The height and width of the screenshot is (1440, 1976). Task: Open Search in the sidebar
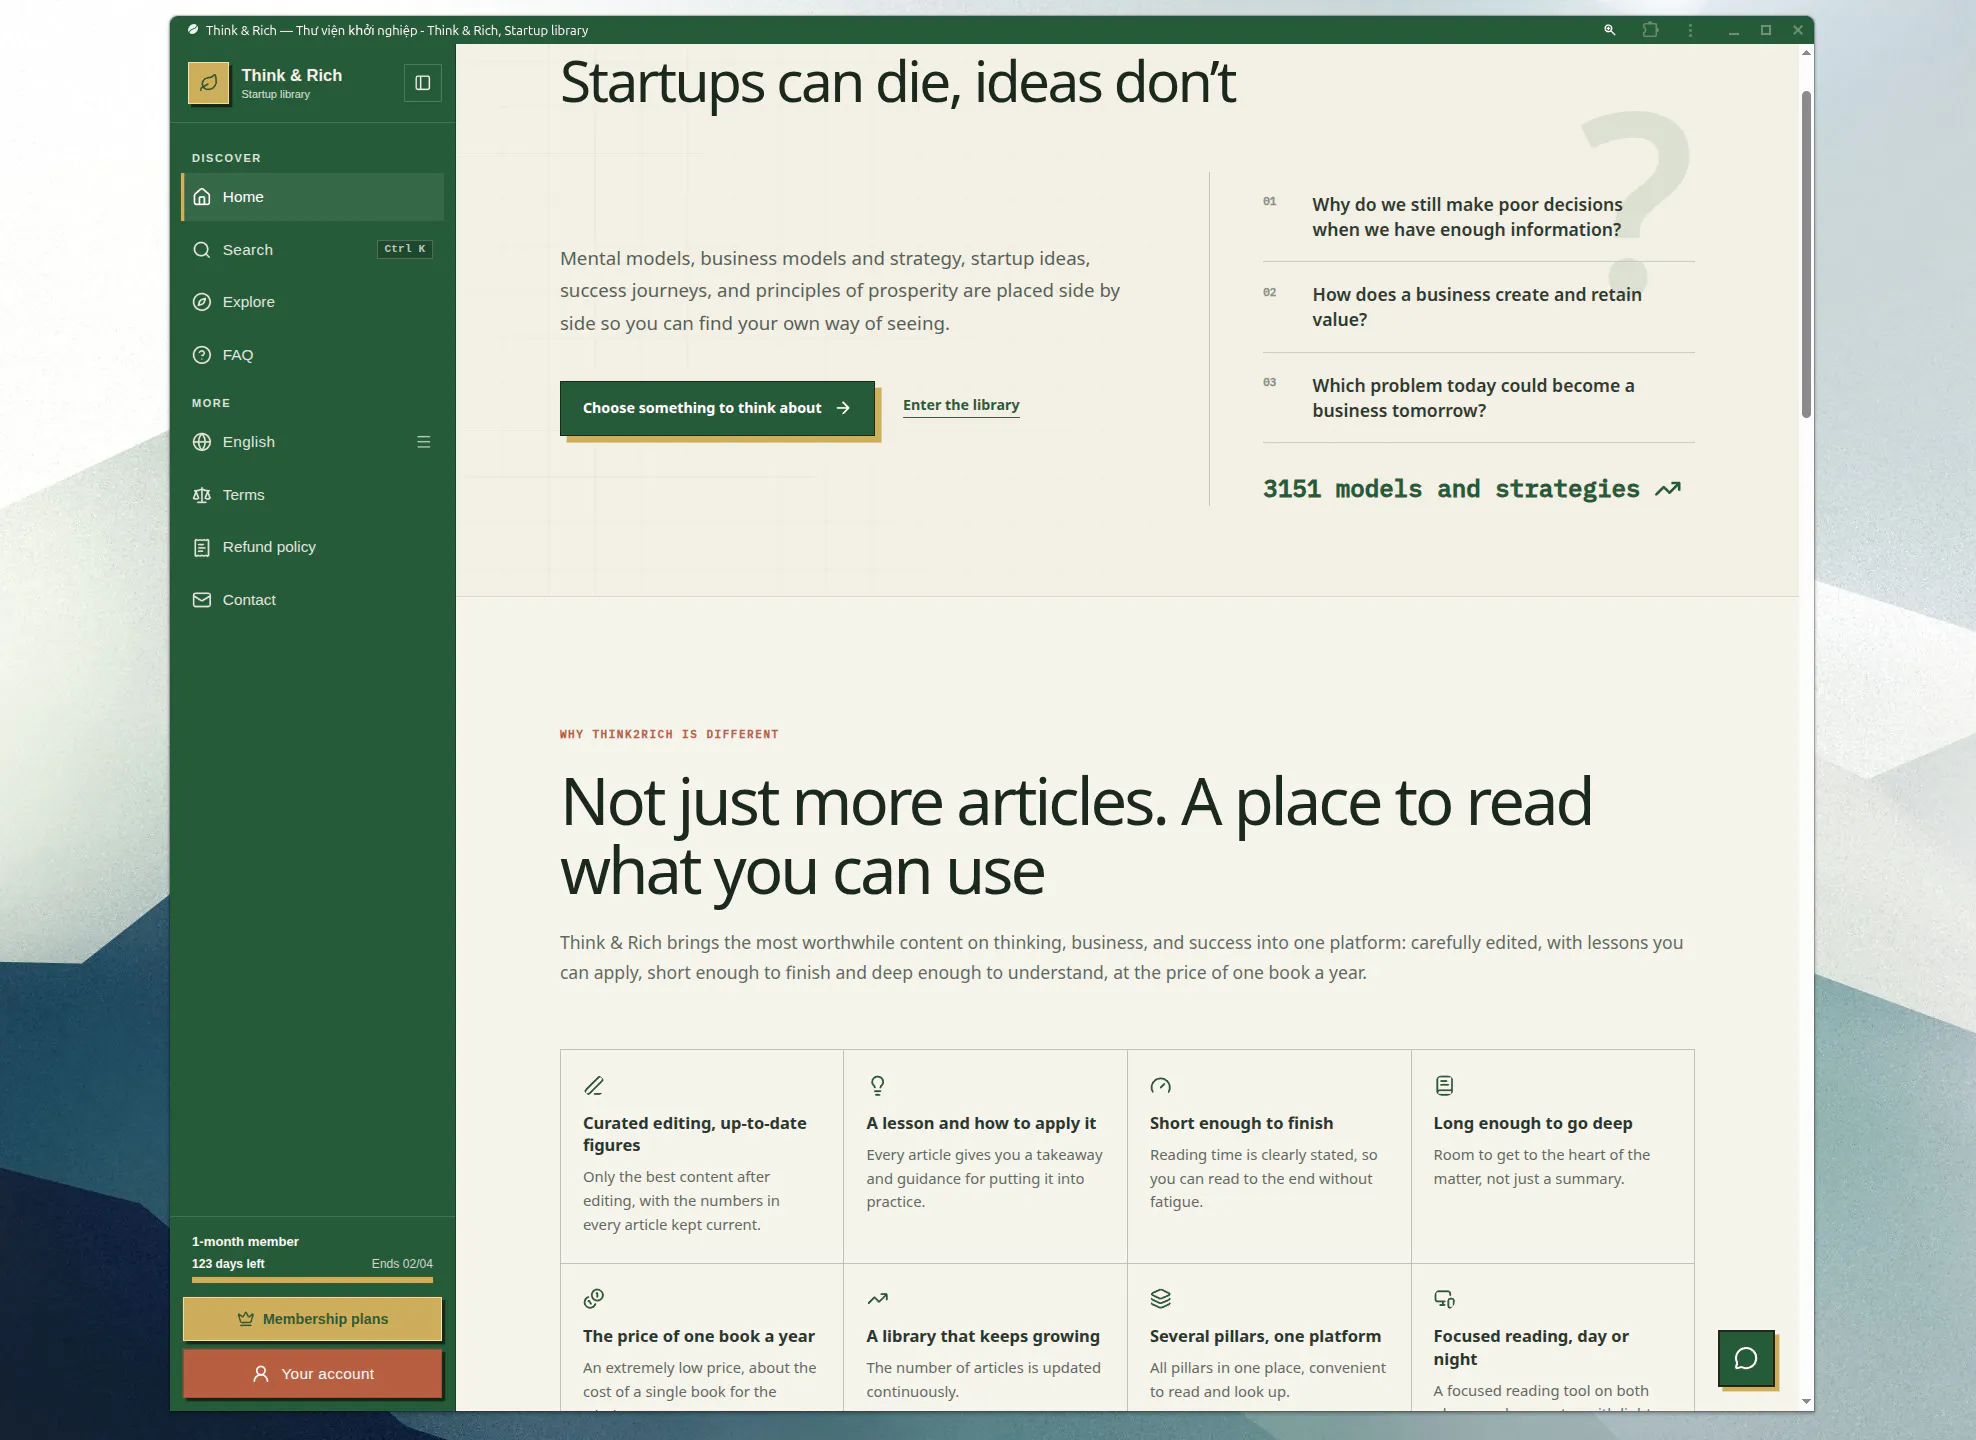313,250
